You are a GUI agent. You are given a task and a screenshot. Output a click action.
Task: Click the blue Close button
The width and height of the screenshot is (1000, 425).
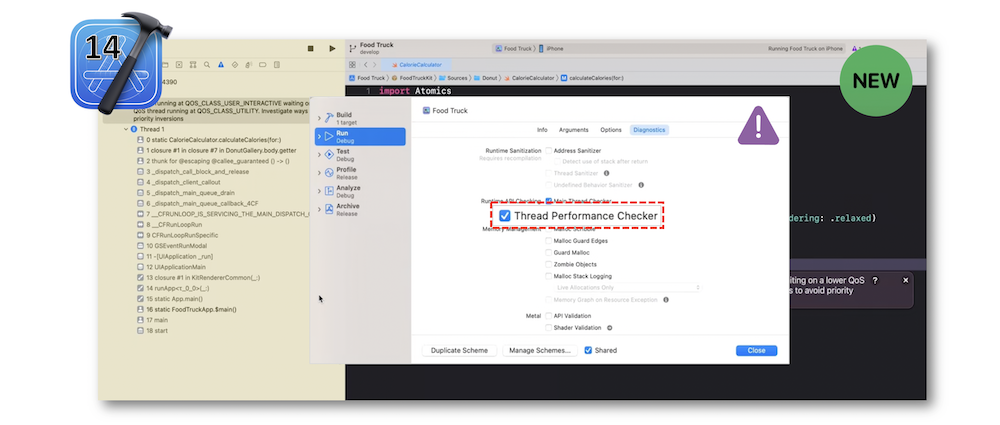(x=756, y=350)
